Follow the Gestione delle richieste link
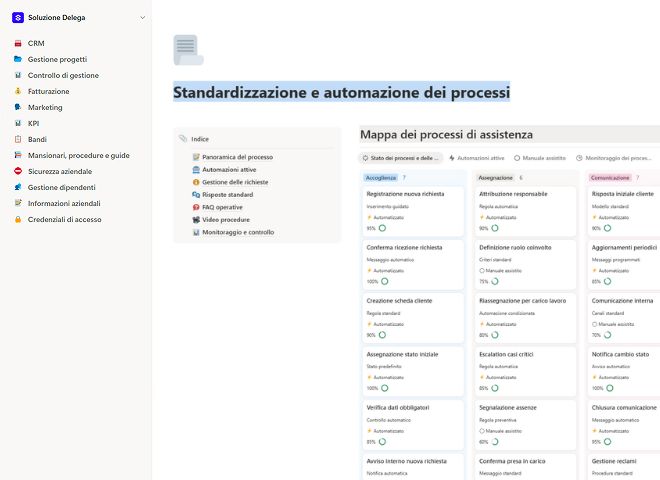The image size is (660, 480). point(235,182)
